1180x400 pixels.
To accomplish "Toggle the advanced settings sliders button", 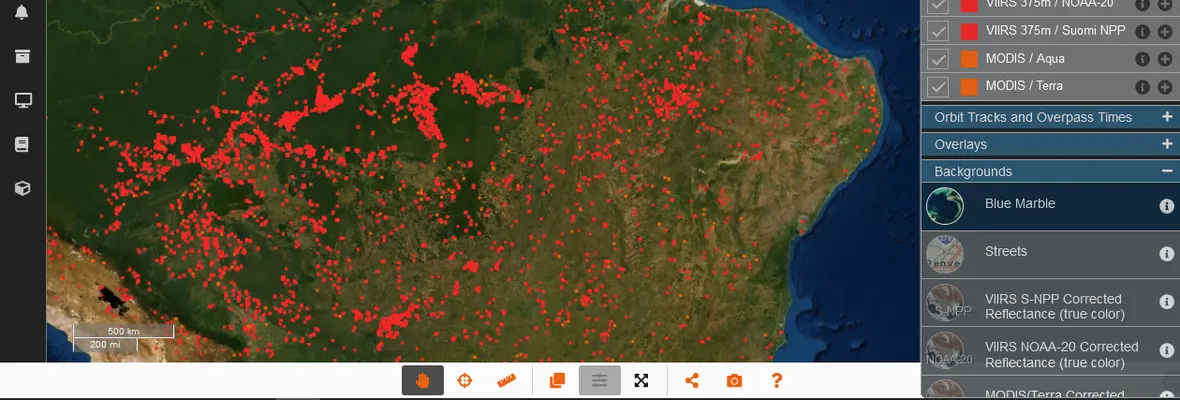I will (x=599, y=381).
